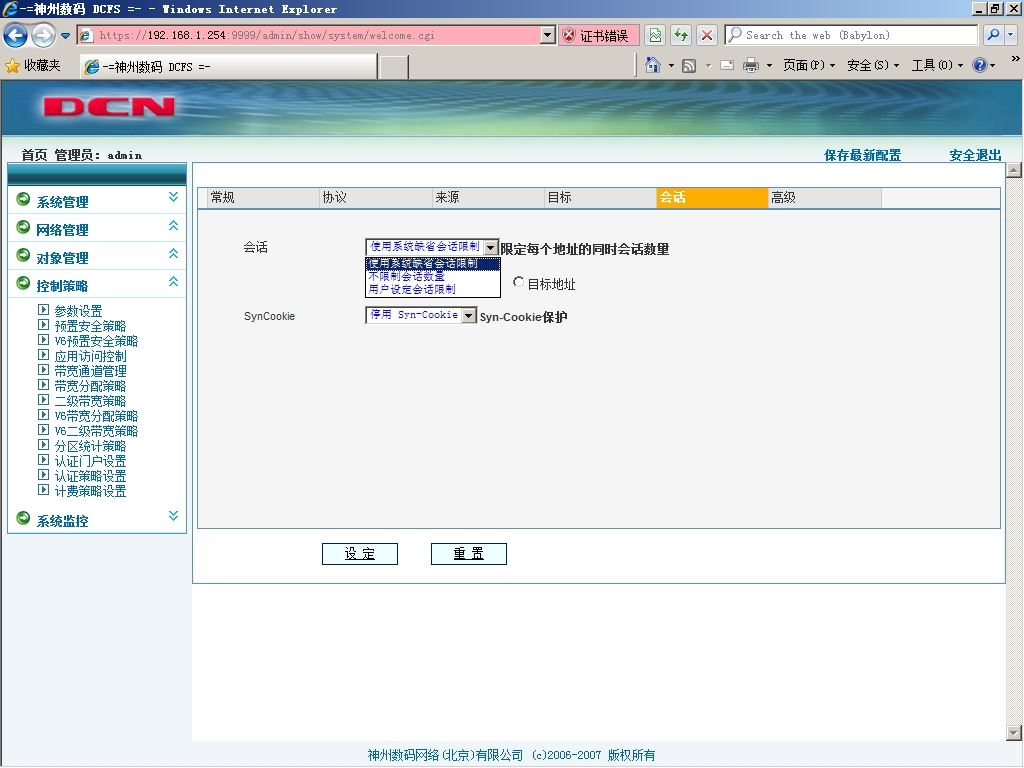The height and width of the screenshot is (768, 1024).
Task: Click the 首页 home link
Action: 34,155
